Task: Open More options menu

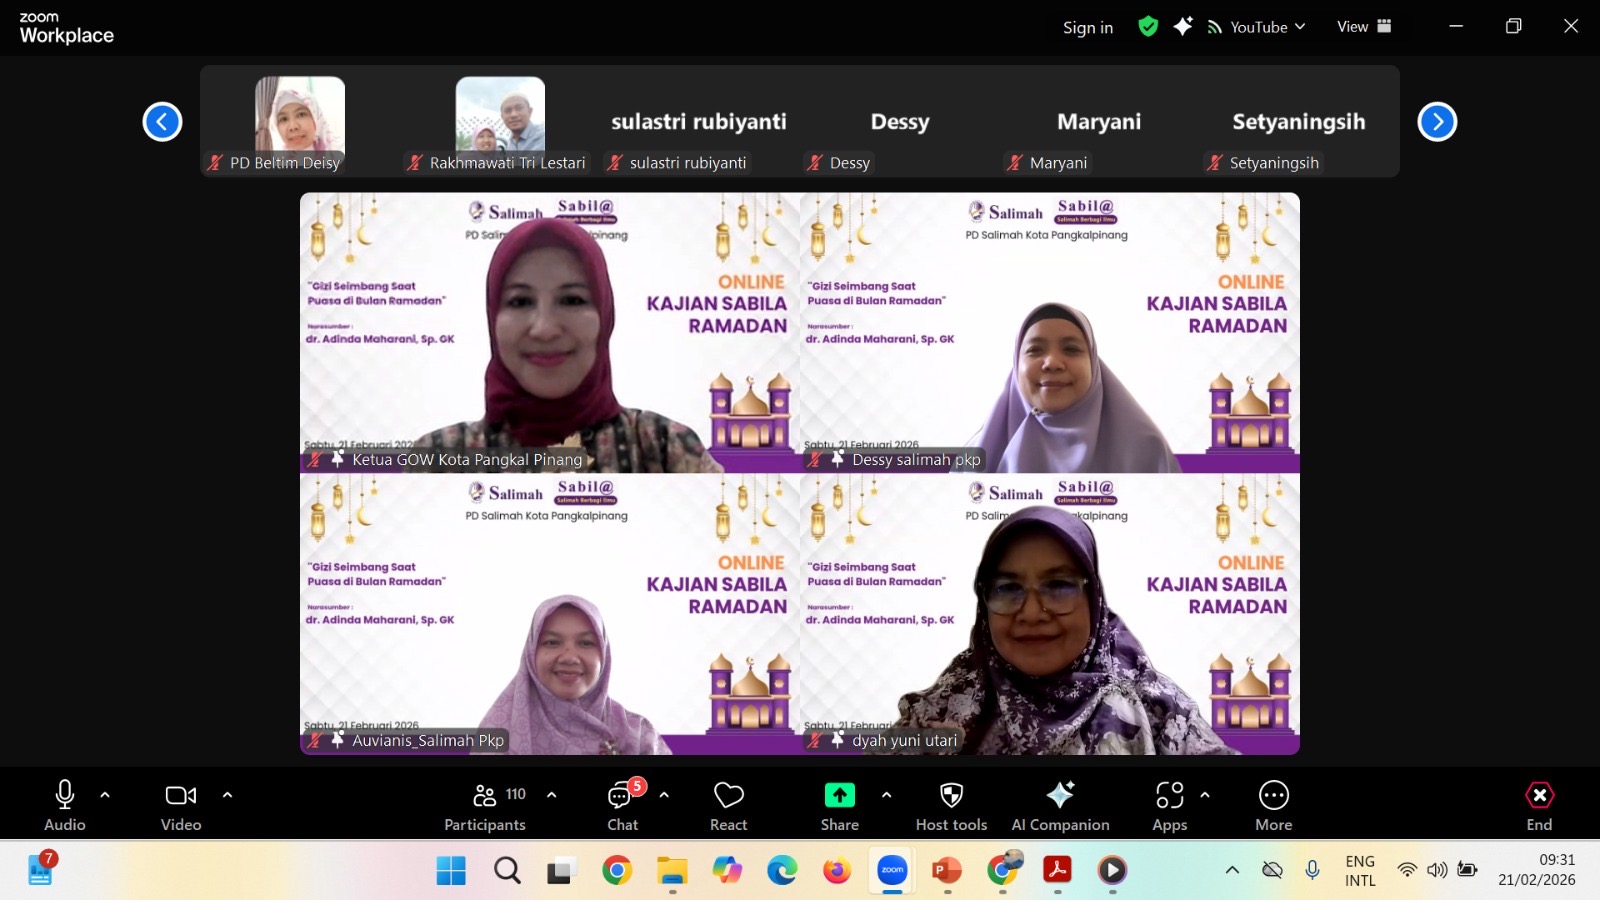Action: tap(1273, 806)
